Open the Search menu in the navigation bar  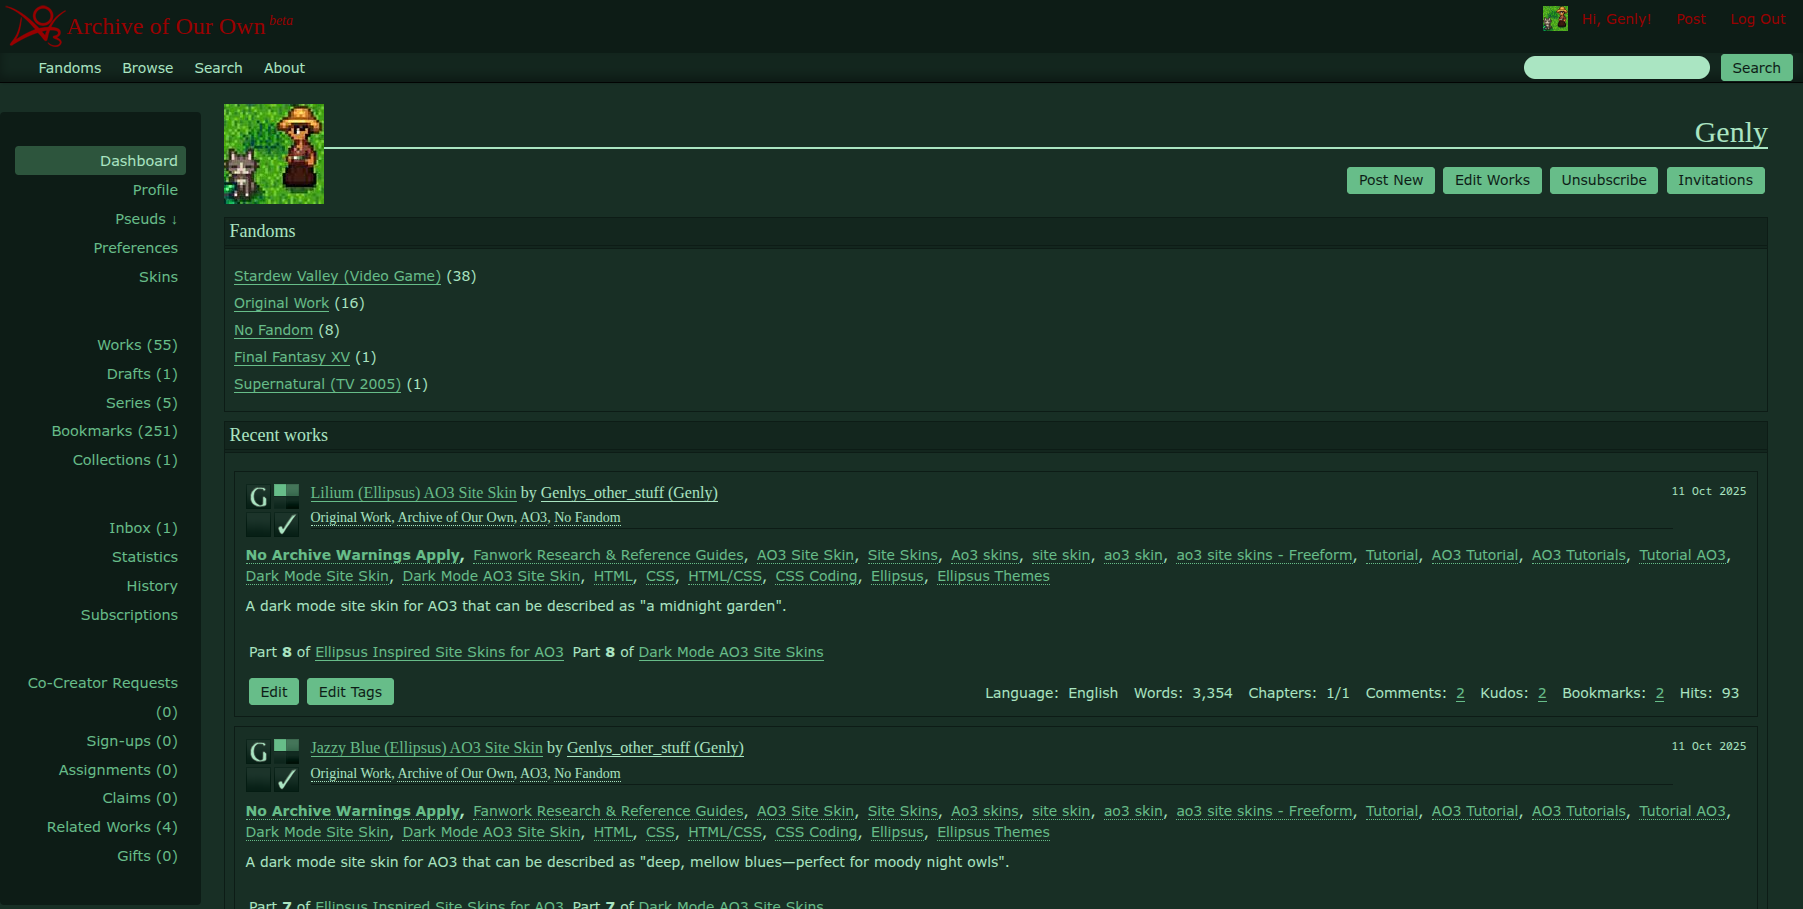(x=218, y=68)
